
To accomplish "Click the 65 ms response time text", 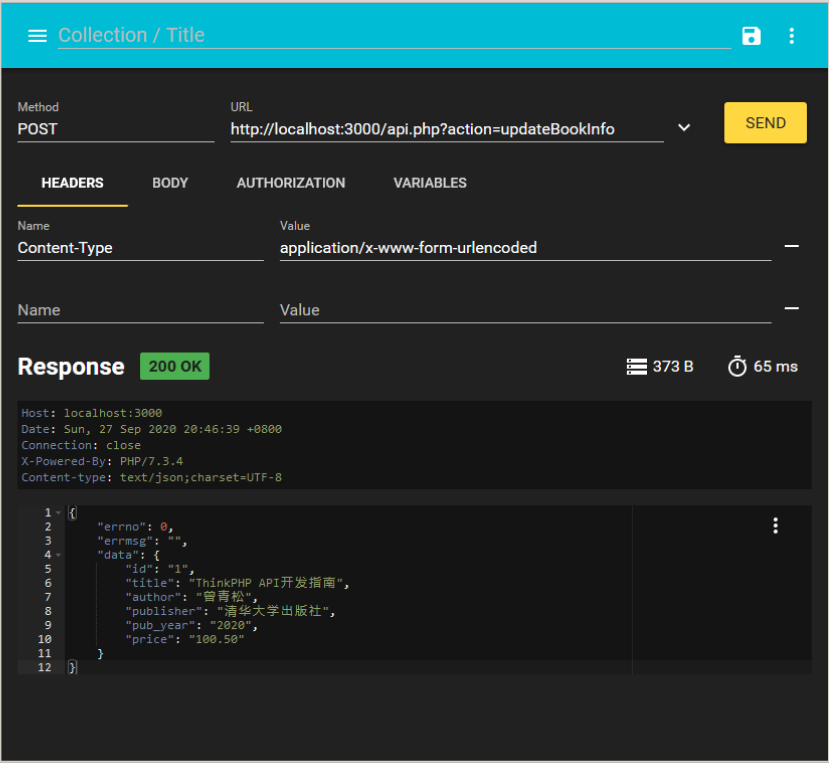I will click(775, 366).
